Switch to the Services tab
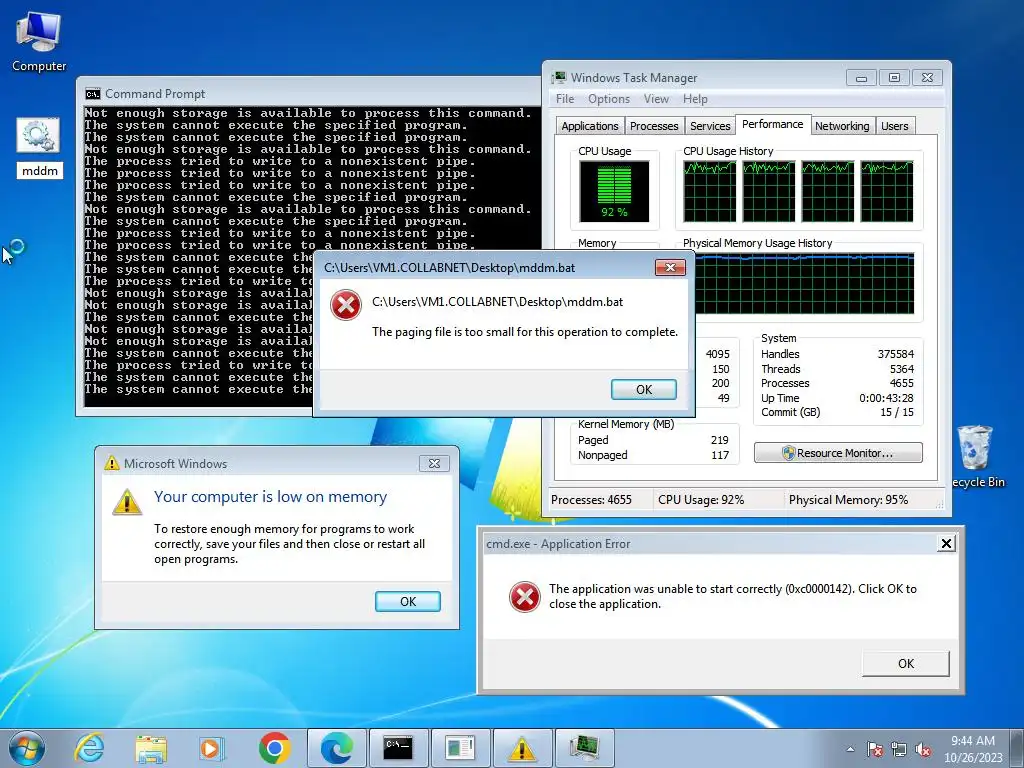The width and height of the screenshot is (1024, 768). [x=710, y=126]
